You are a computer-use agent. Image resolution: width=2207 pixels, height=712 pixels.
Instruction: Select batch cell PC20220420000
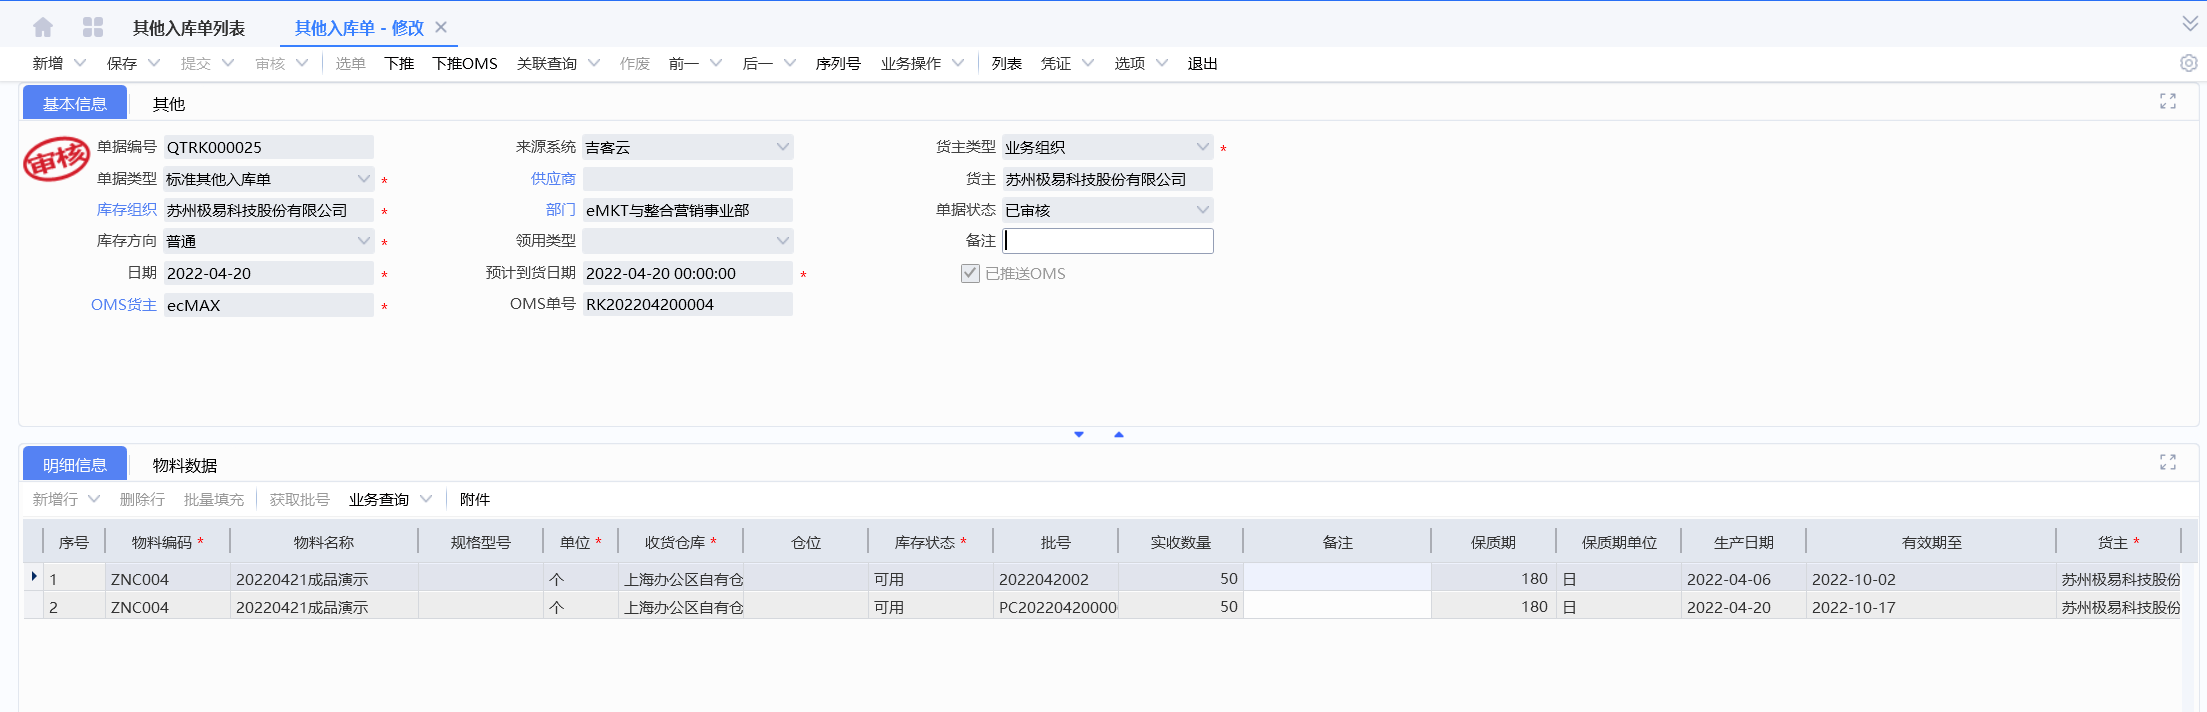point(1055,606)
